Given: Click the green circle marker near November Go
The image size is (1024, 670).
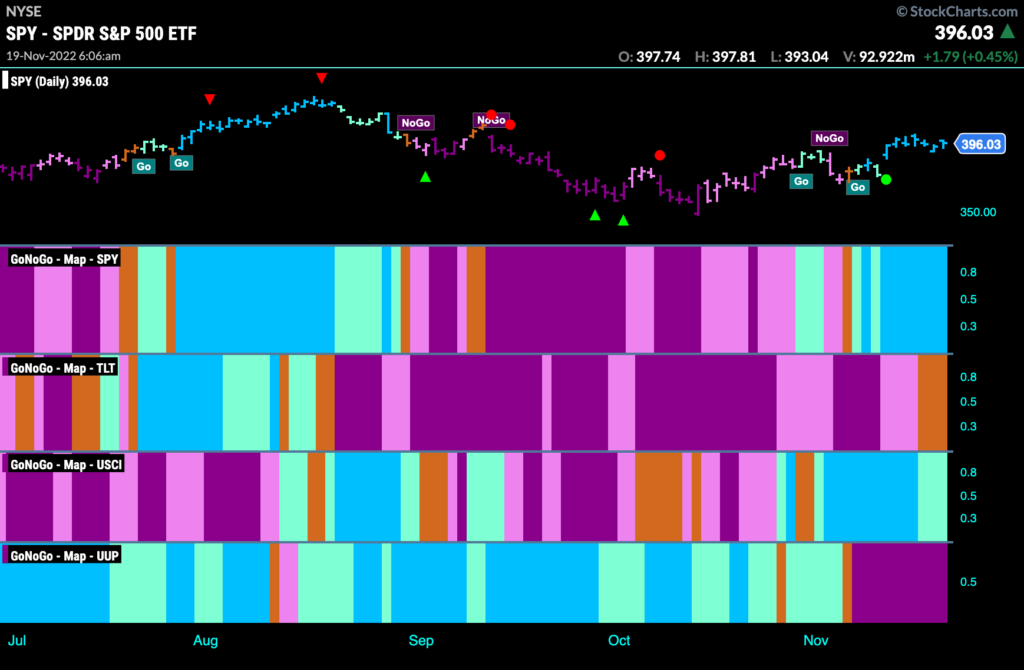Looking at the screenshot, I should pyautogui.click(x=886, y=180).
